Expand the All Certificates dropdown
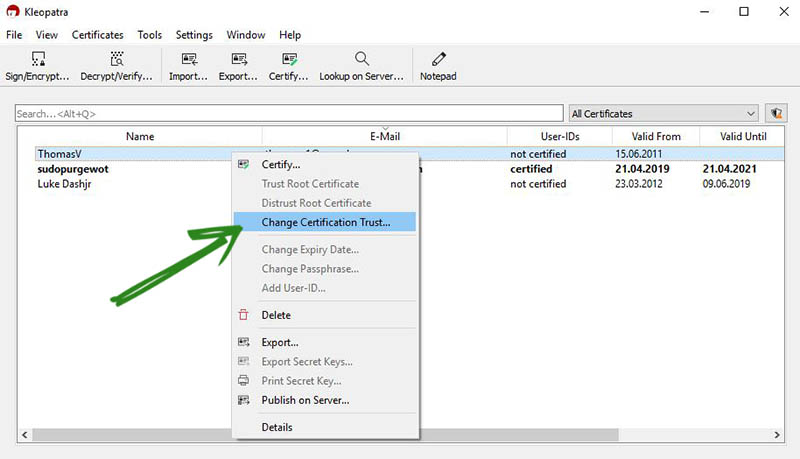 tap(663, 113)
